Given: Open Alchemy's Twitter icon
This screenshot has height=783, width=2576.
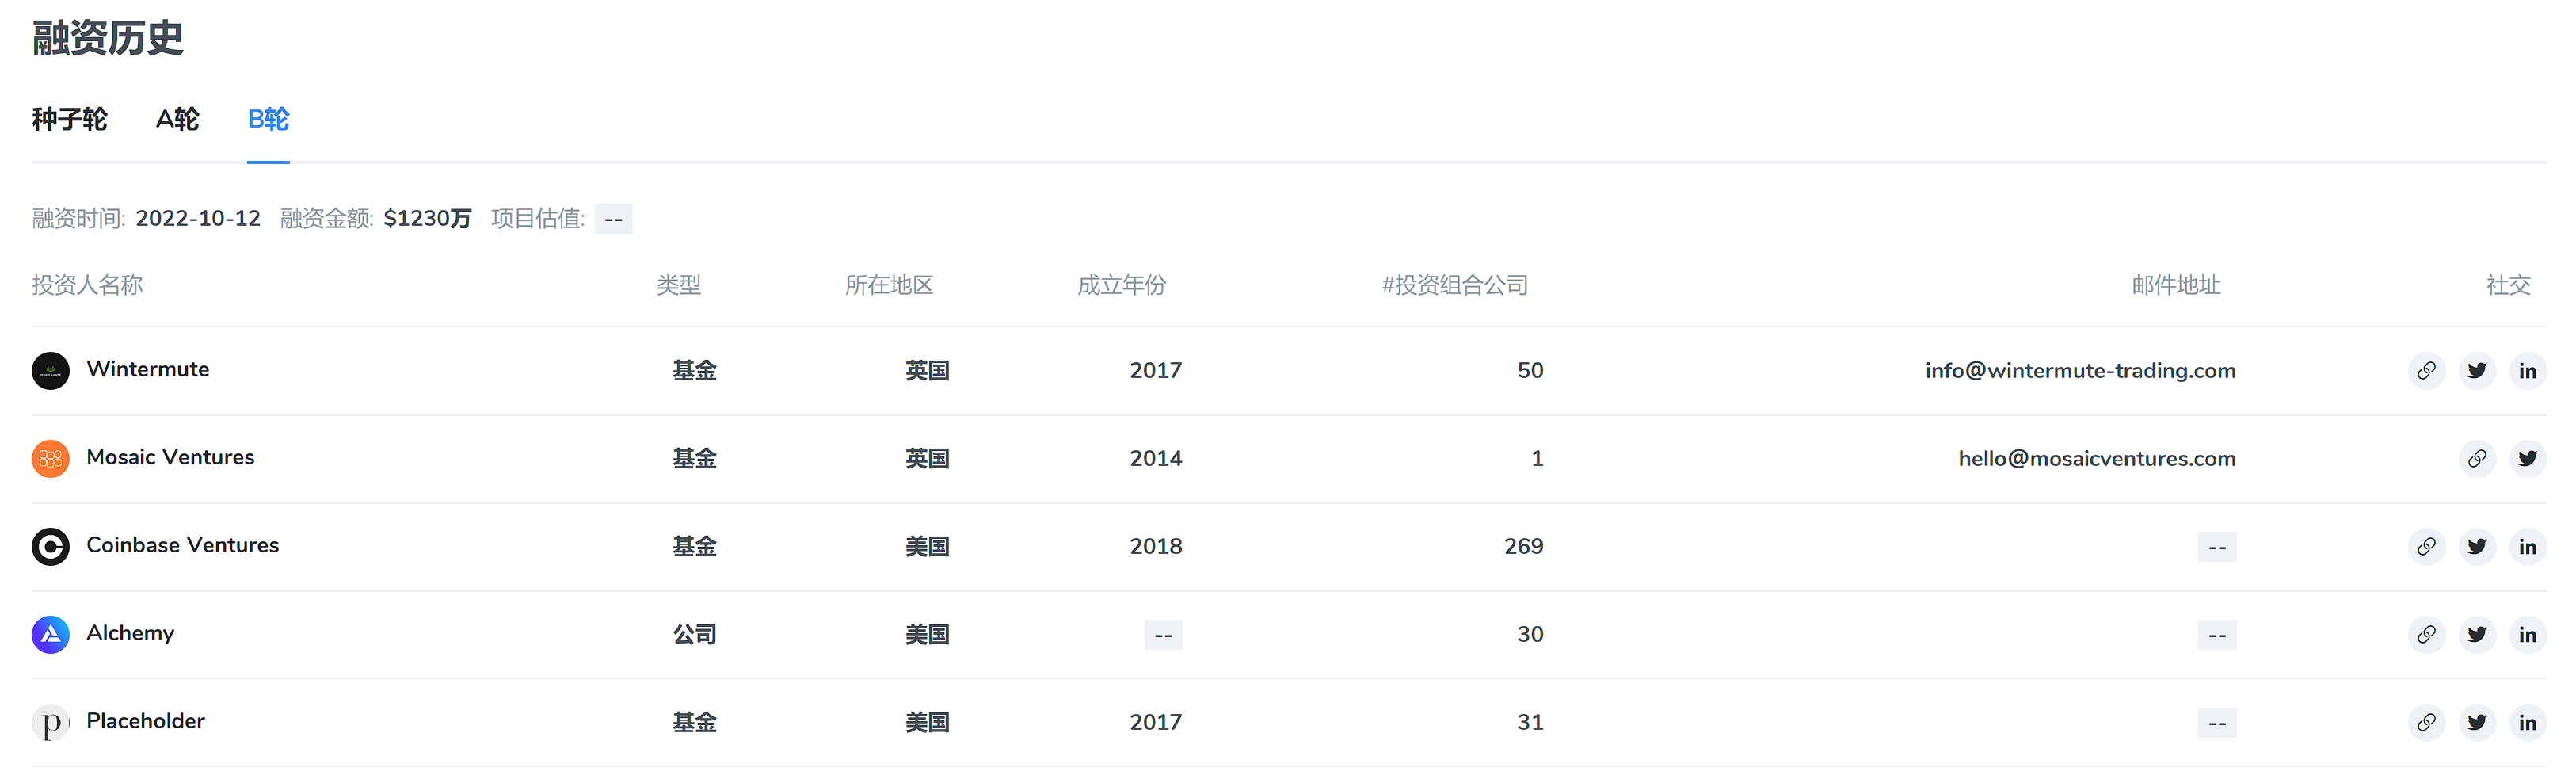Looking at the screenshot, I should (2477, 635).
